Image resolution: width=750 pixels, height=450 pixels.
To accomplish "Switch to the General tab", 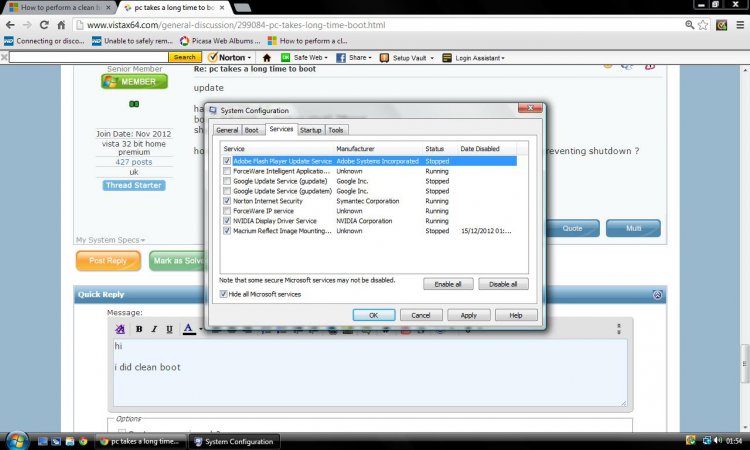I will (227, 130).
